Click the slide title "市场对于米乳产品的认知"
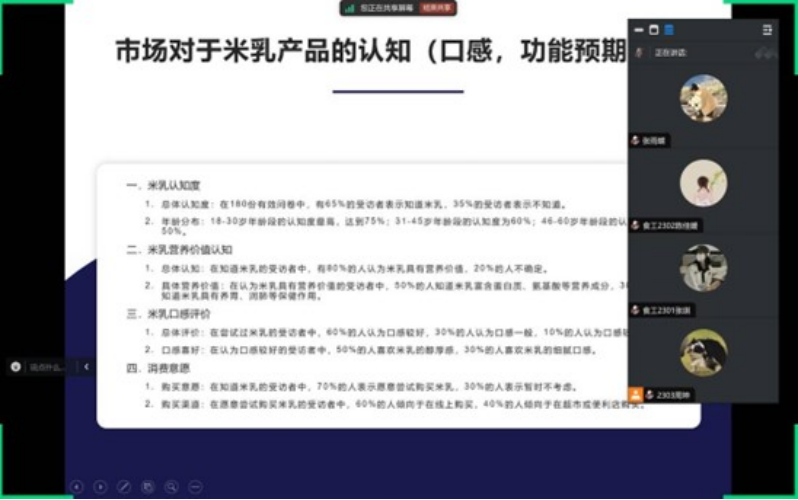The image size is (798, 500). pos(263,51)
